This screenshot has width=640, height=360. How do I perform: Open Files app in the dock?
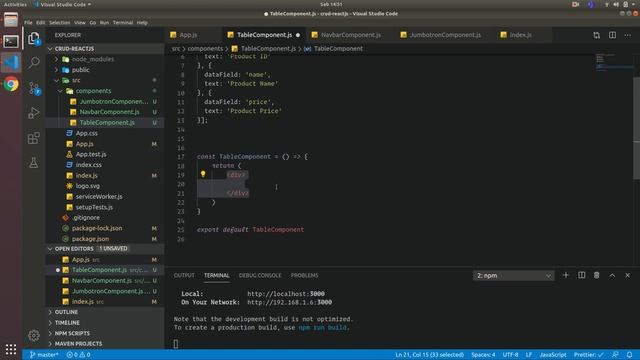[x=11, y=20]
